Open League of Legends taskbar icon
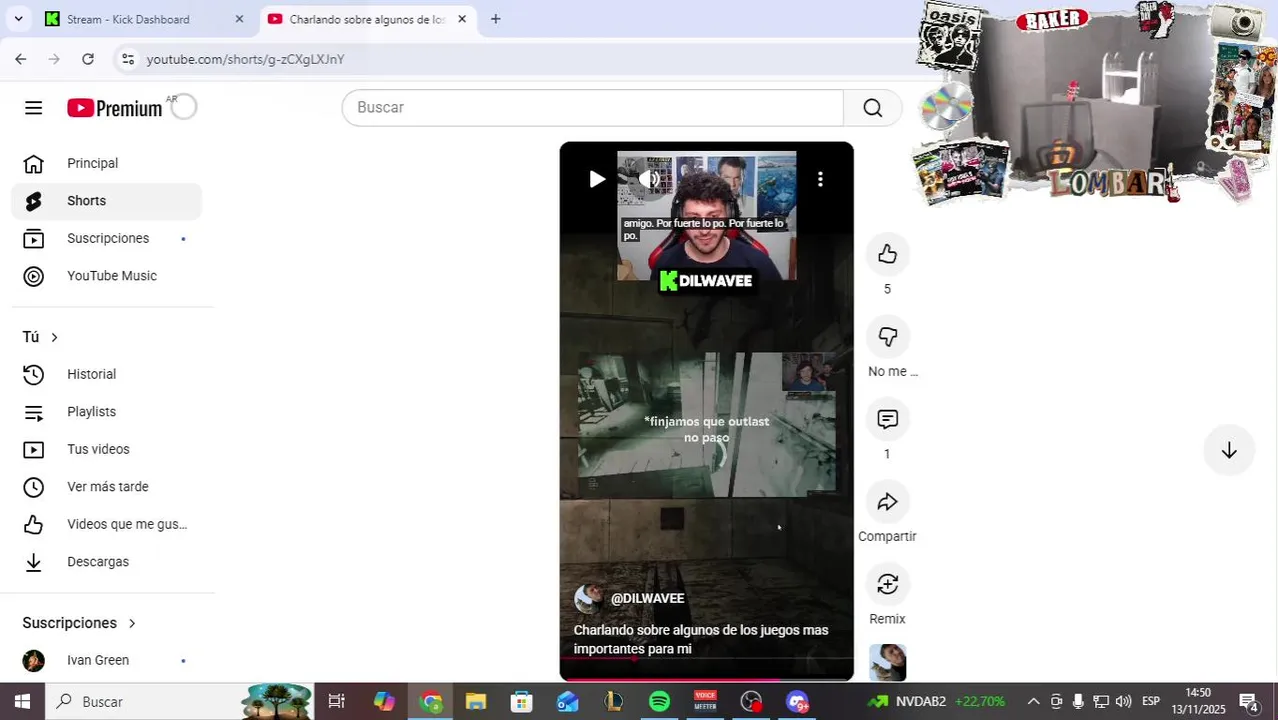The height and width of the screenshot is (720, 1278). point(614,702)
